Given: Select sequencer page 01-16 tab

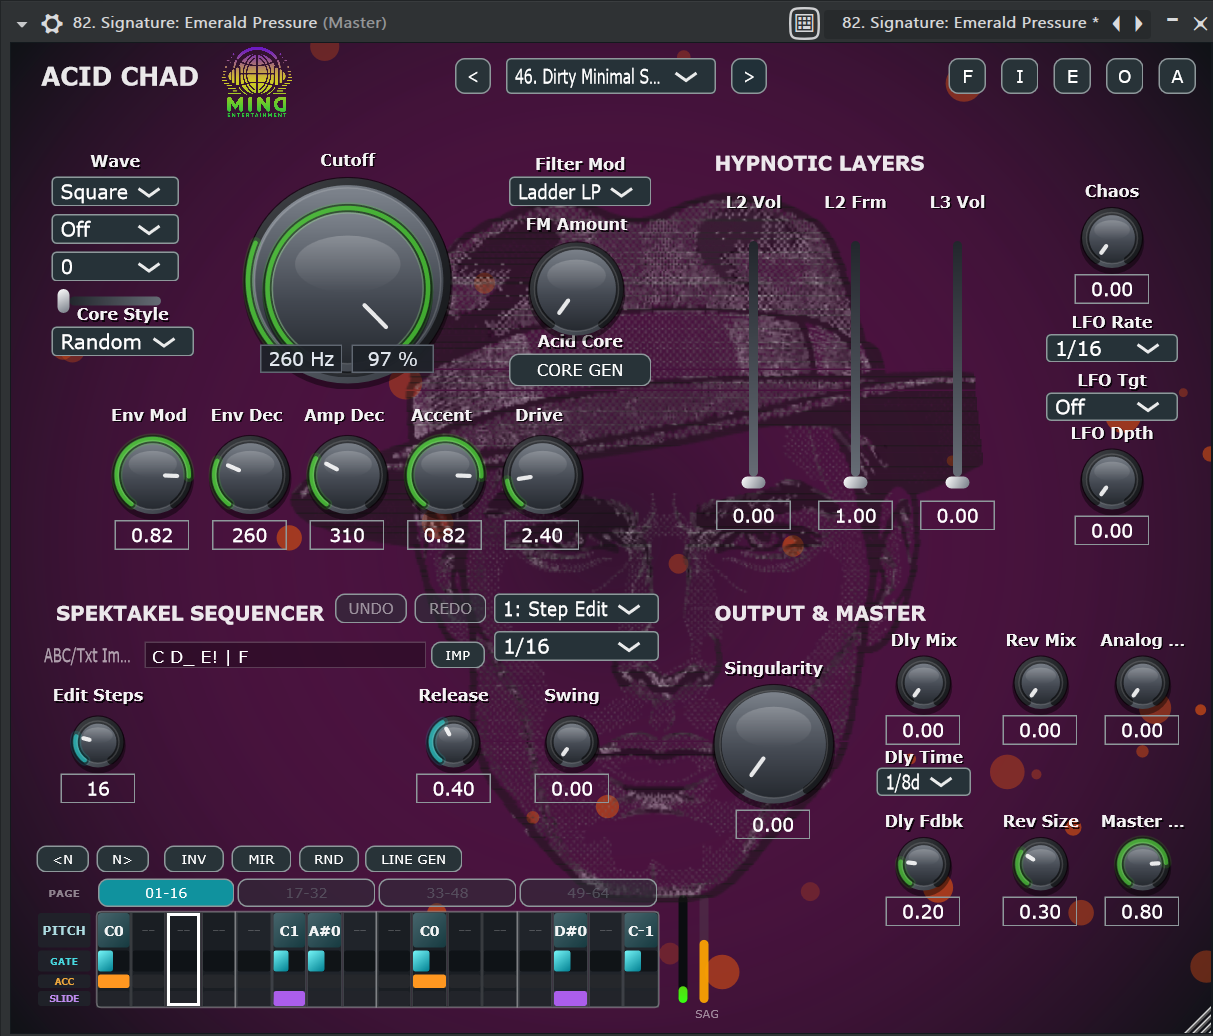Looking at the screenshot, I should tap(166, 893).
